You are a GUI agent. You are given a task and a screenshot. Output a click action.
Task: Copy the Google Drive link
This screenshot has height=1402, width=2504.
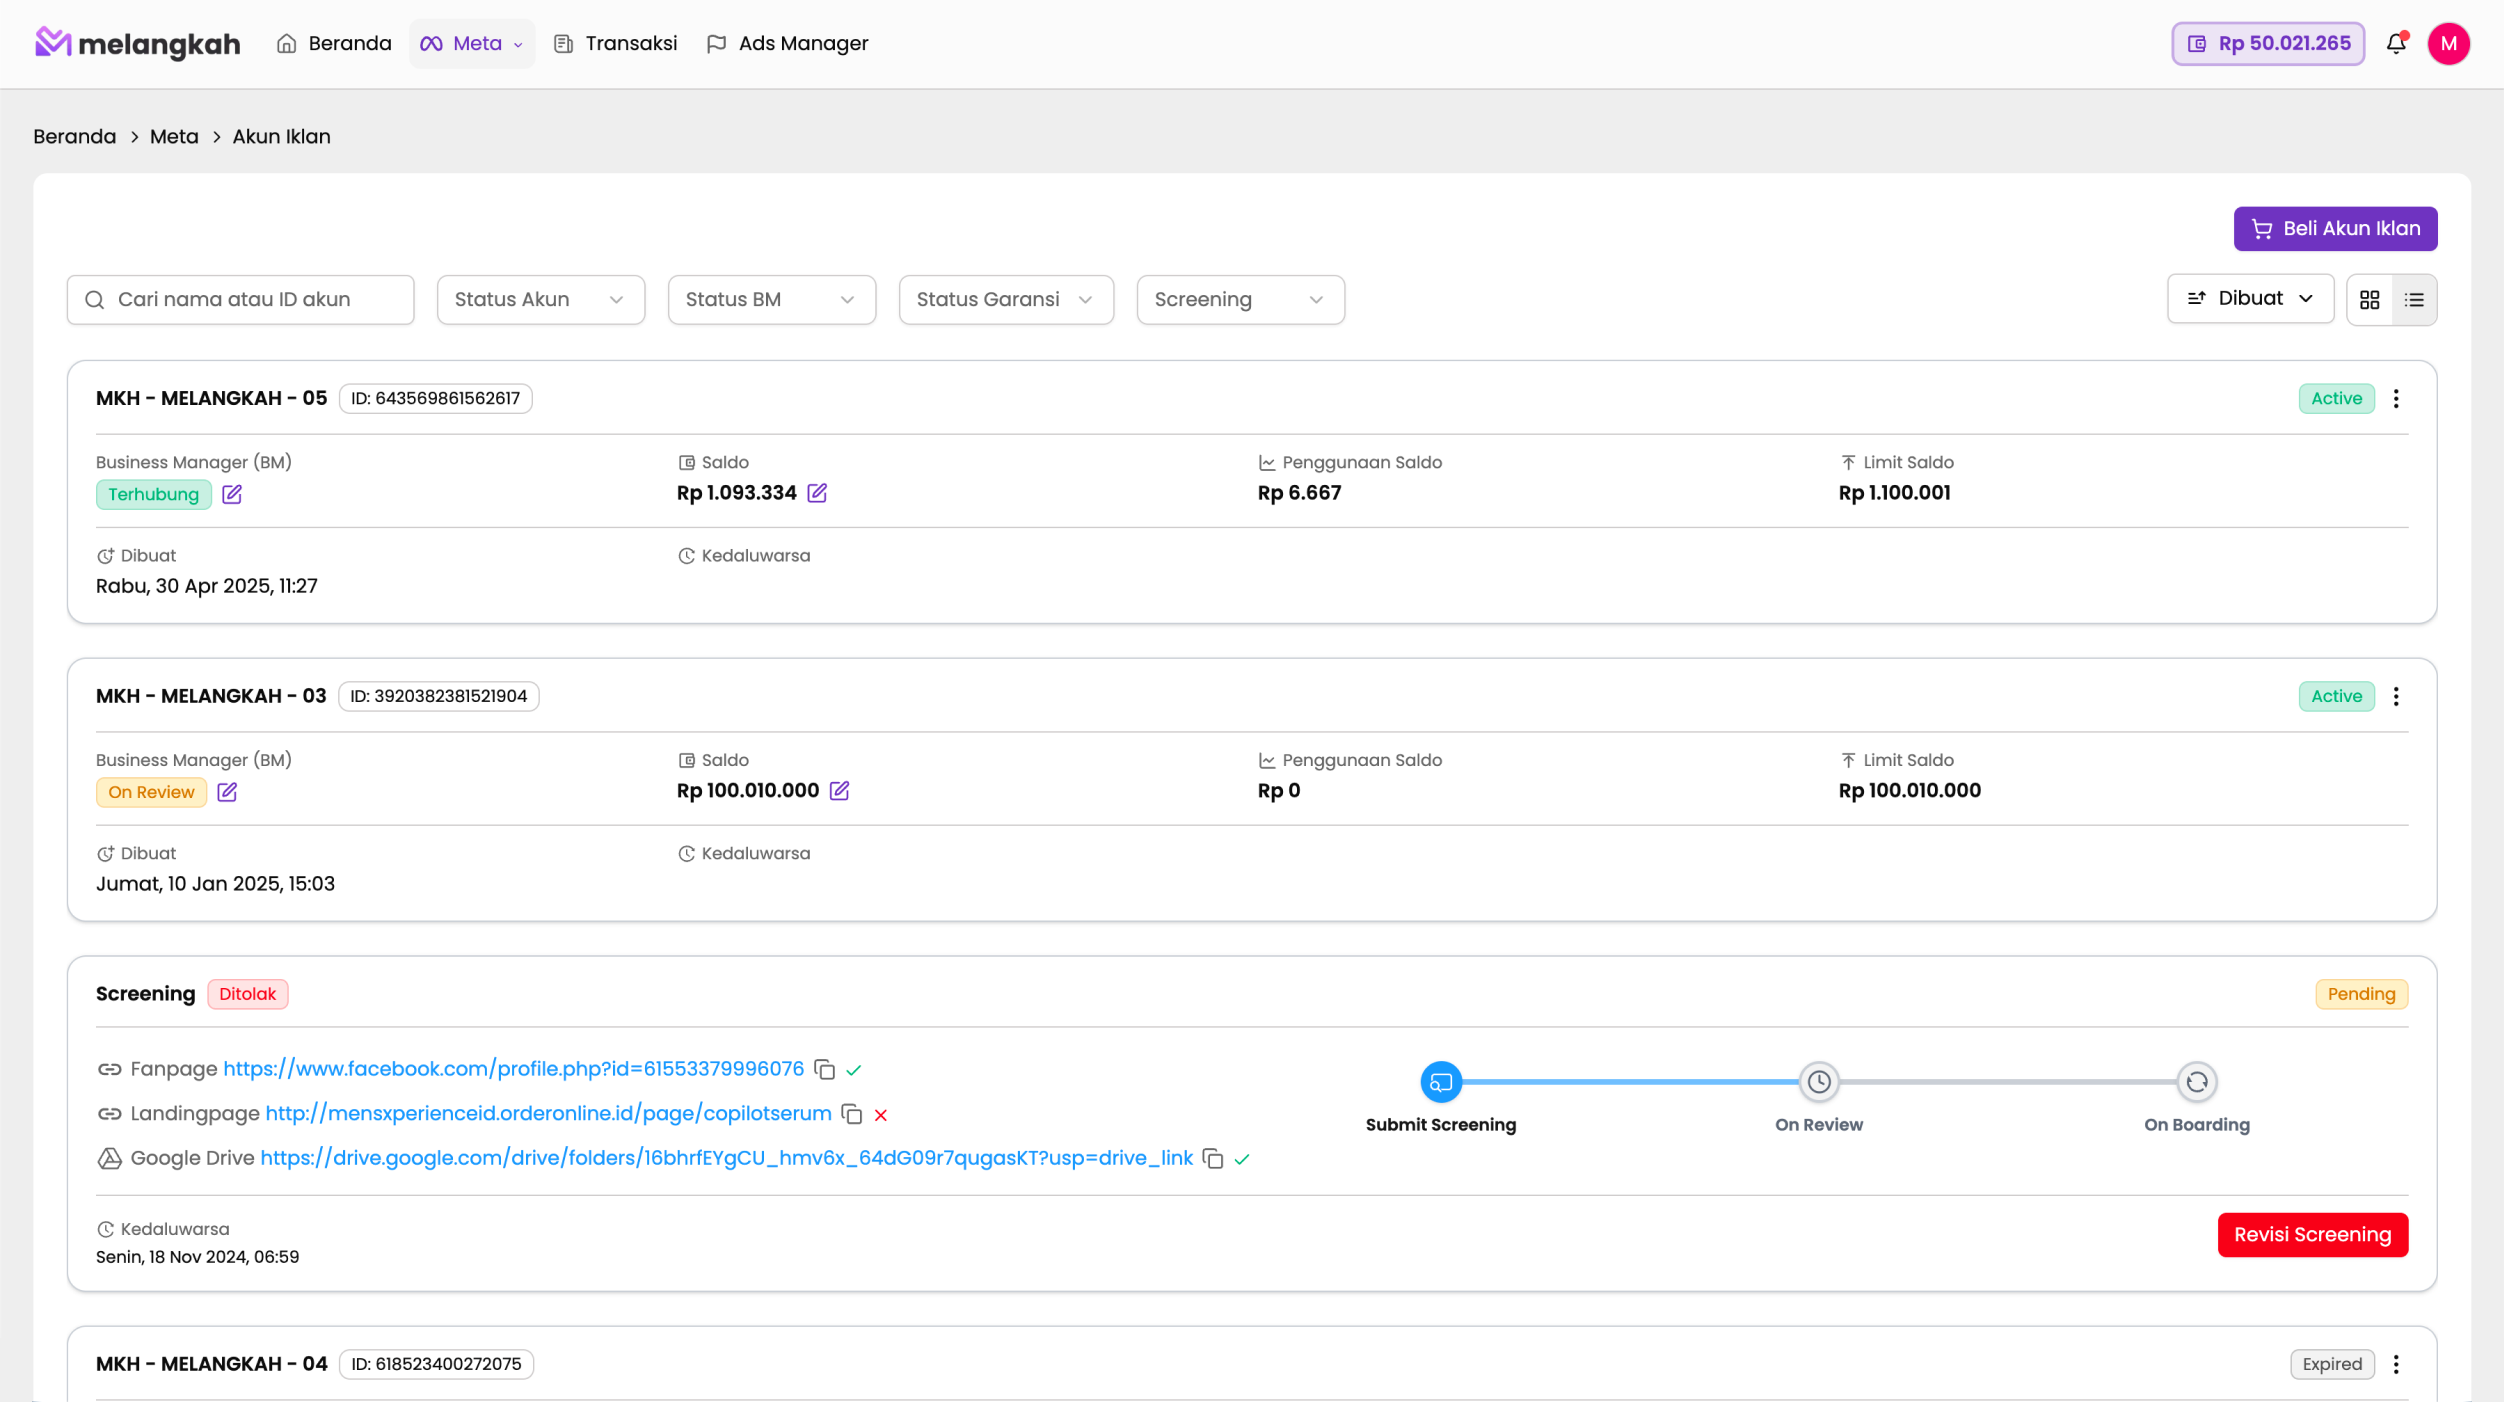tap(1213, 1159)
